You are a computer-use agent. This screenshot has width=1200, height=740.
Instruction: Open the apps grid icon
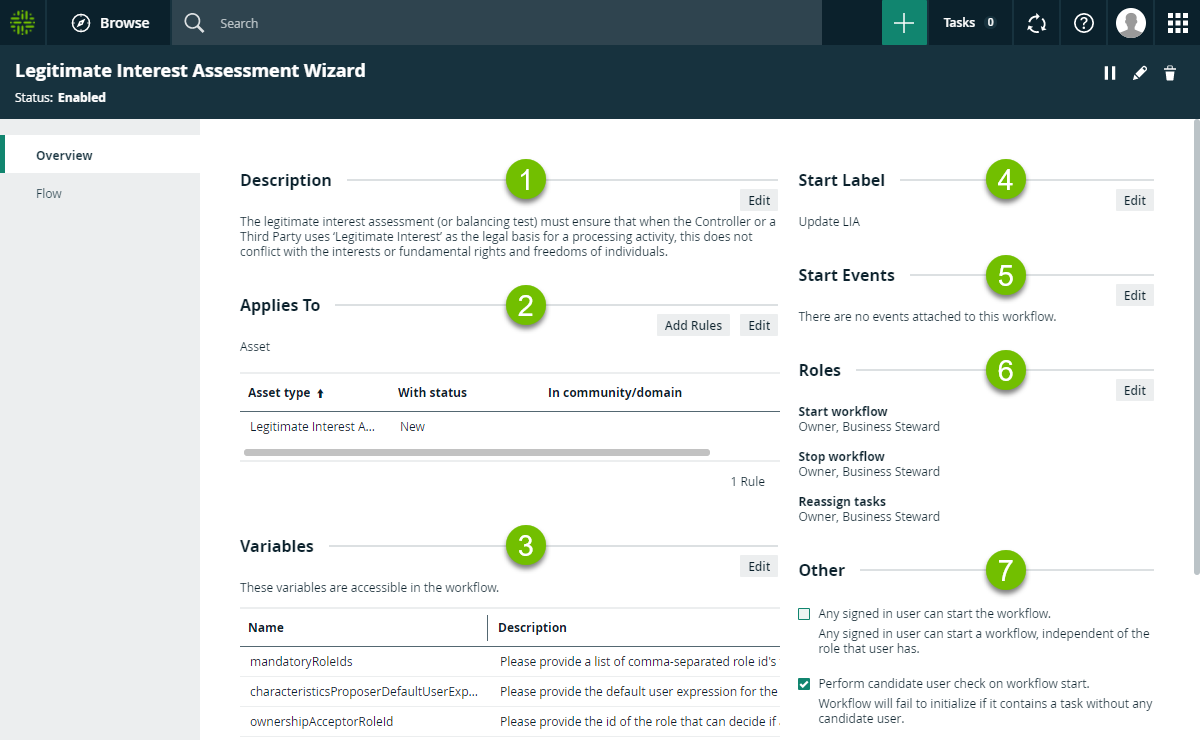click(x=1177, y=22)
